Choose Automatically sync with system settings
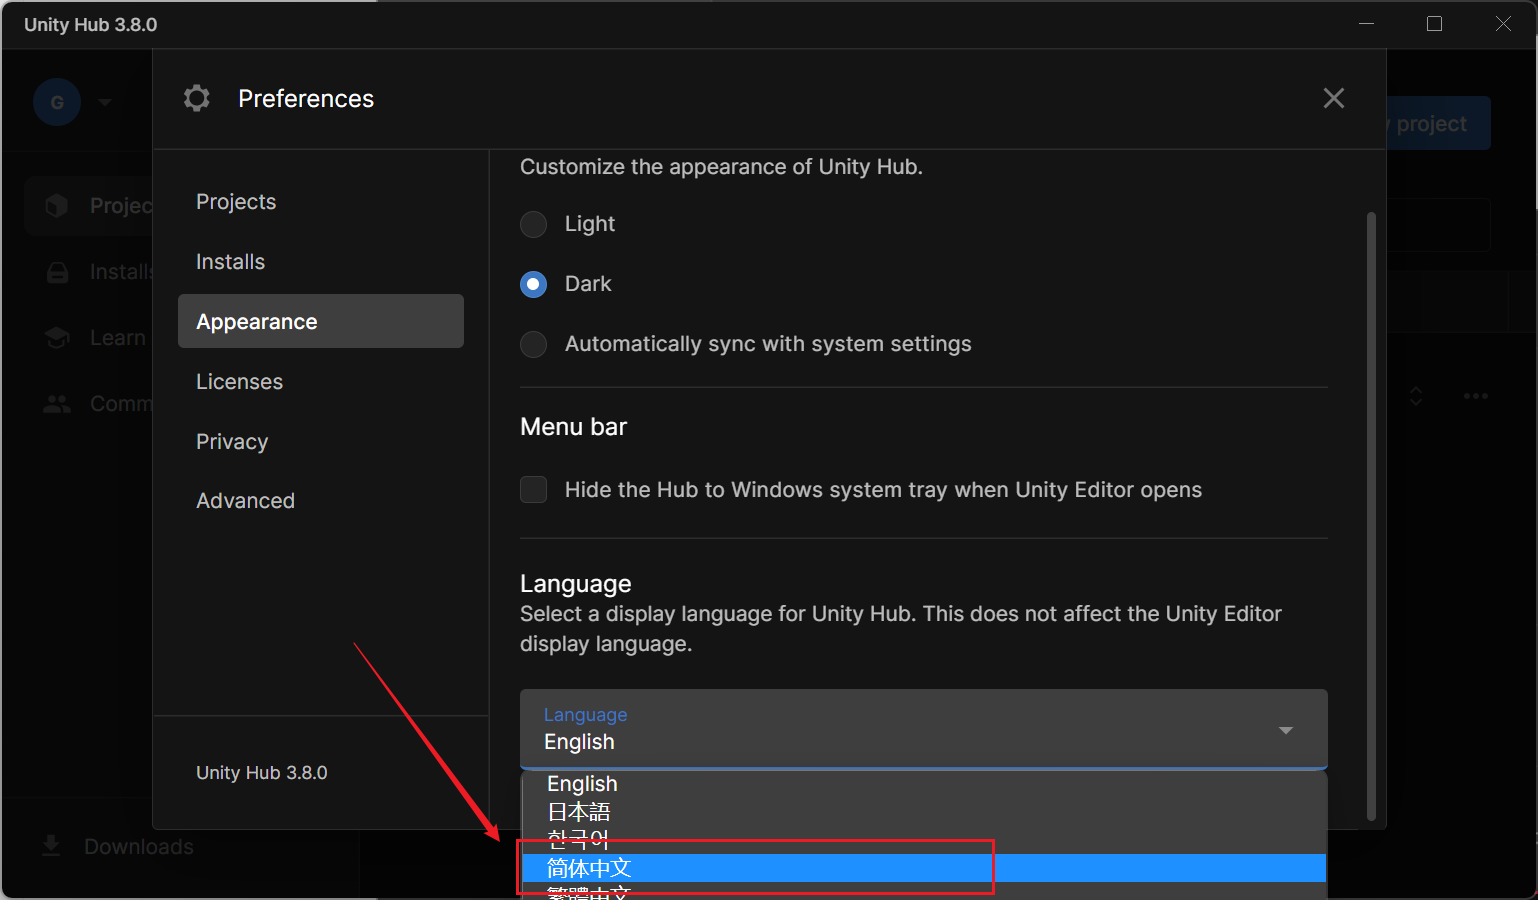 534,344
